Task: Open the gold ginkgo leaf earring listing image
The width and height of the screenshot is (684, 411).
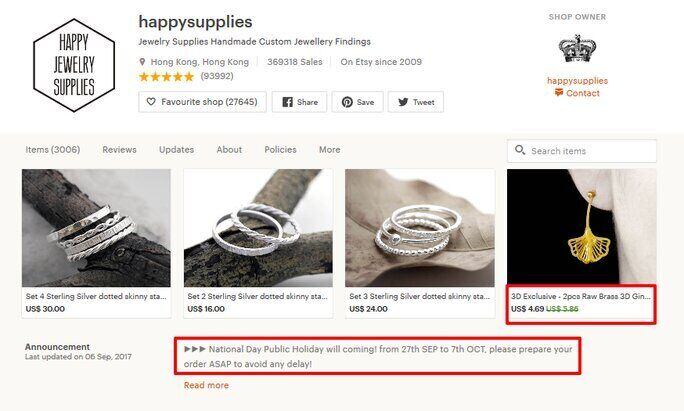Action: tap(581, 228)
